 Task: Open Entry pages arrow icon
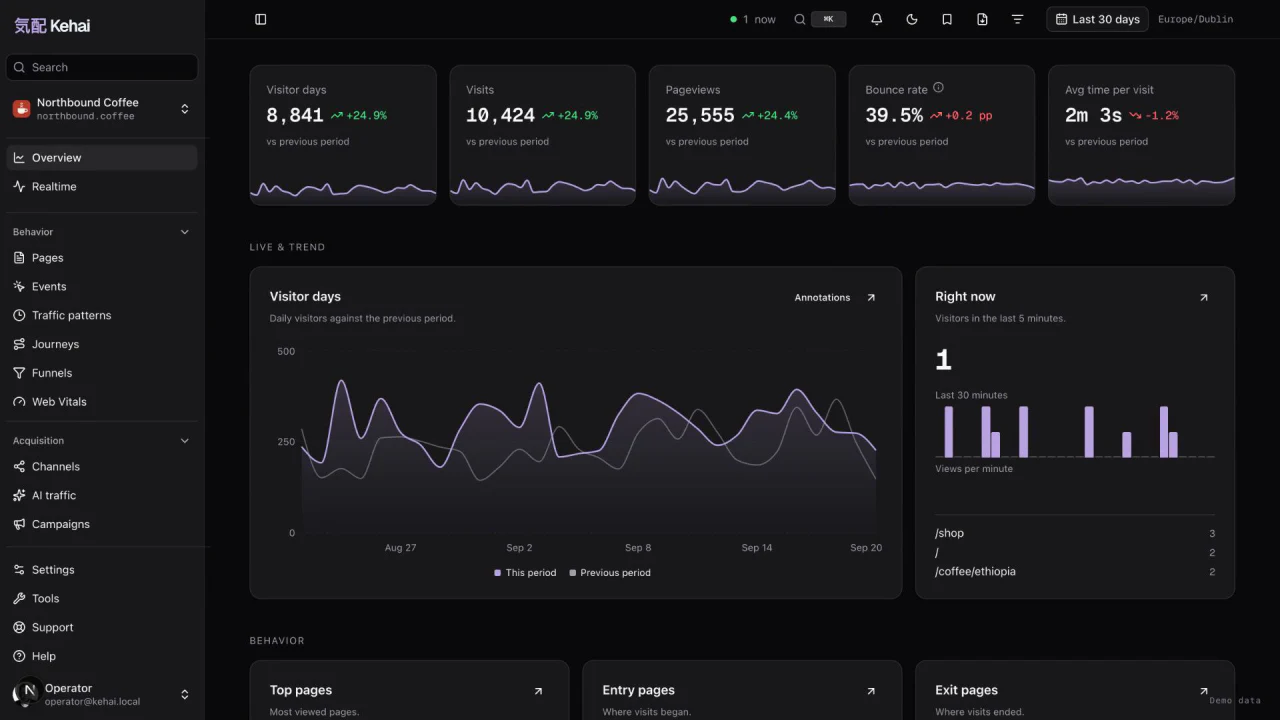[x=871, y=691]
